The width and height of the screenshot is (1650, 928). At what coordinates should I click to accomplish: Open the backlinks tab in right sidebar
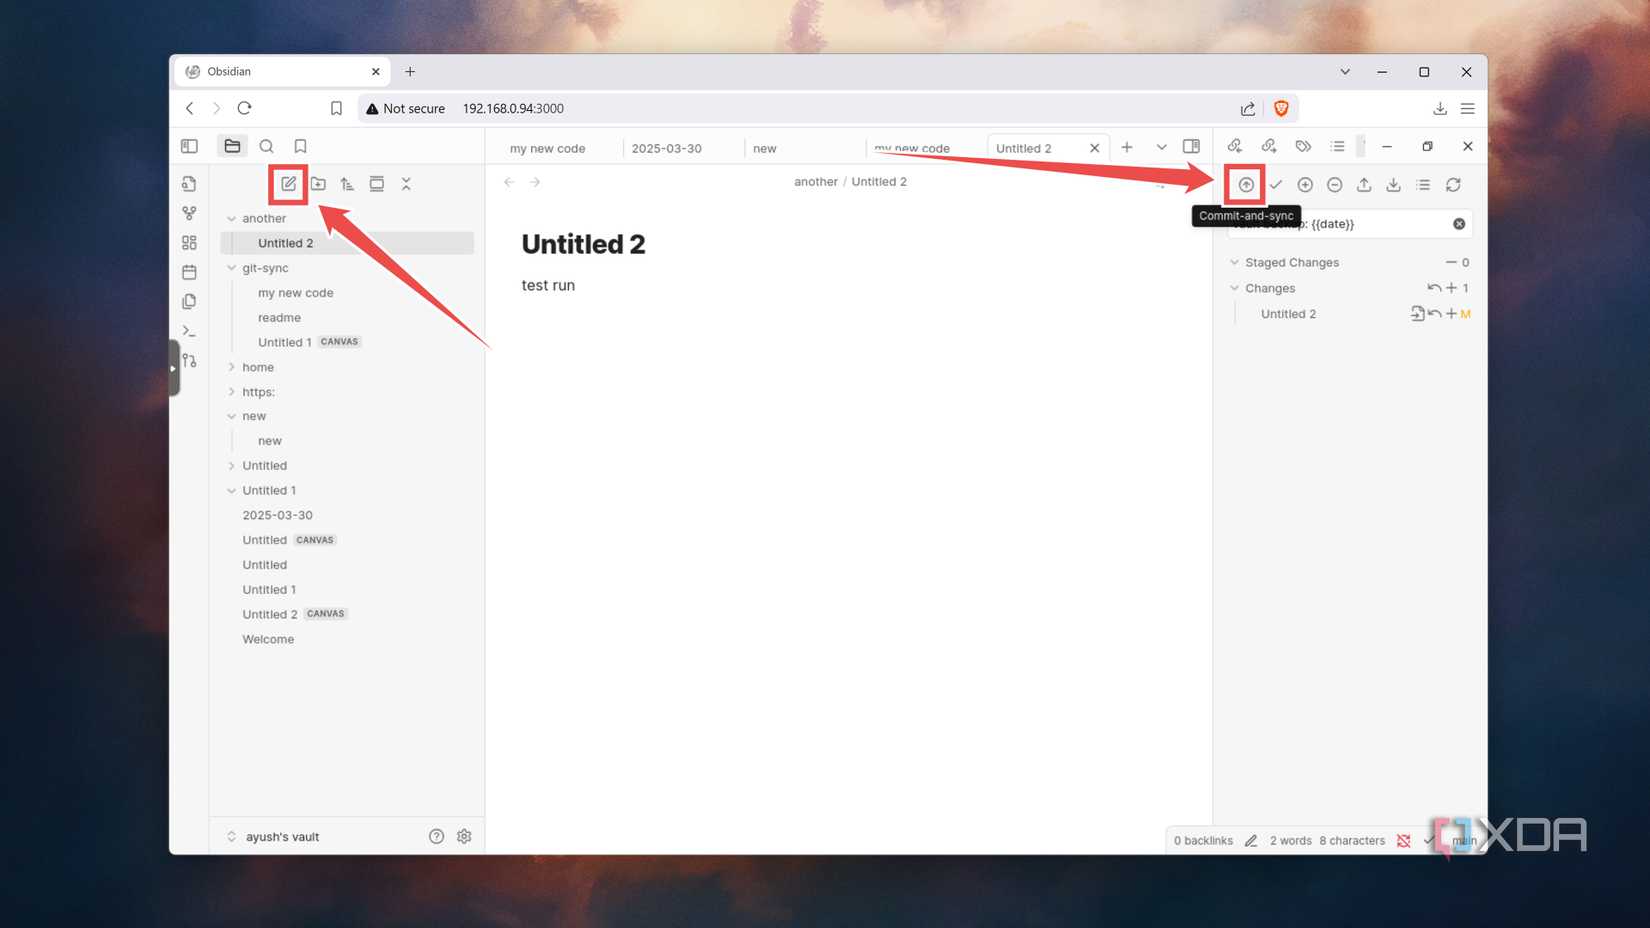click(x=1235, y=146)
